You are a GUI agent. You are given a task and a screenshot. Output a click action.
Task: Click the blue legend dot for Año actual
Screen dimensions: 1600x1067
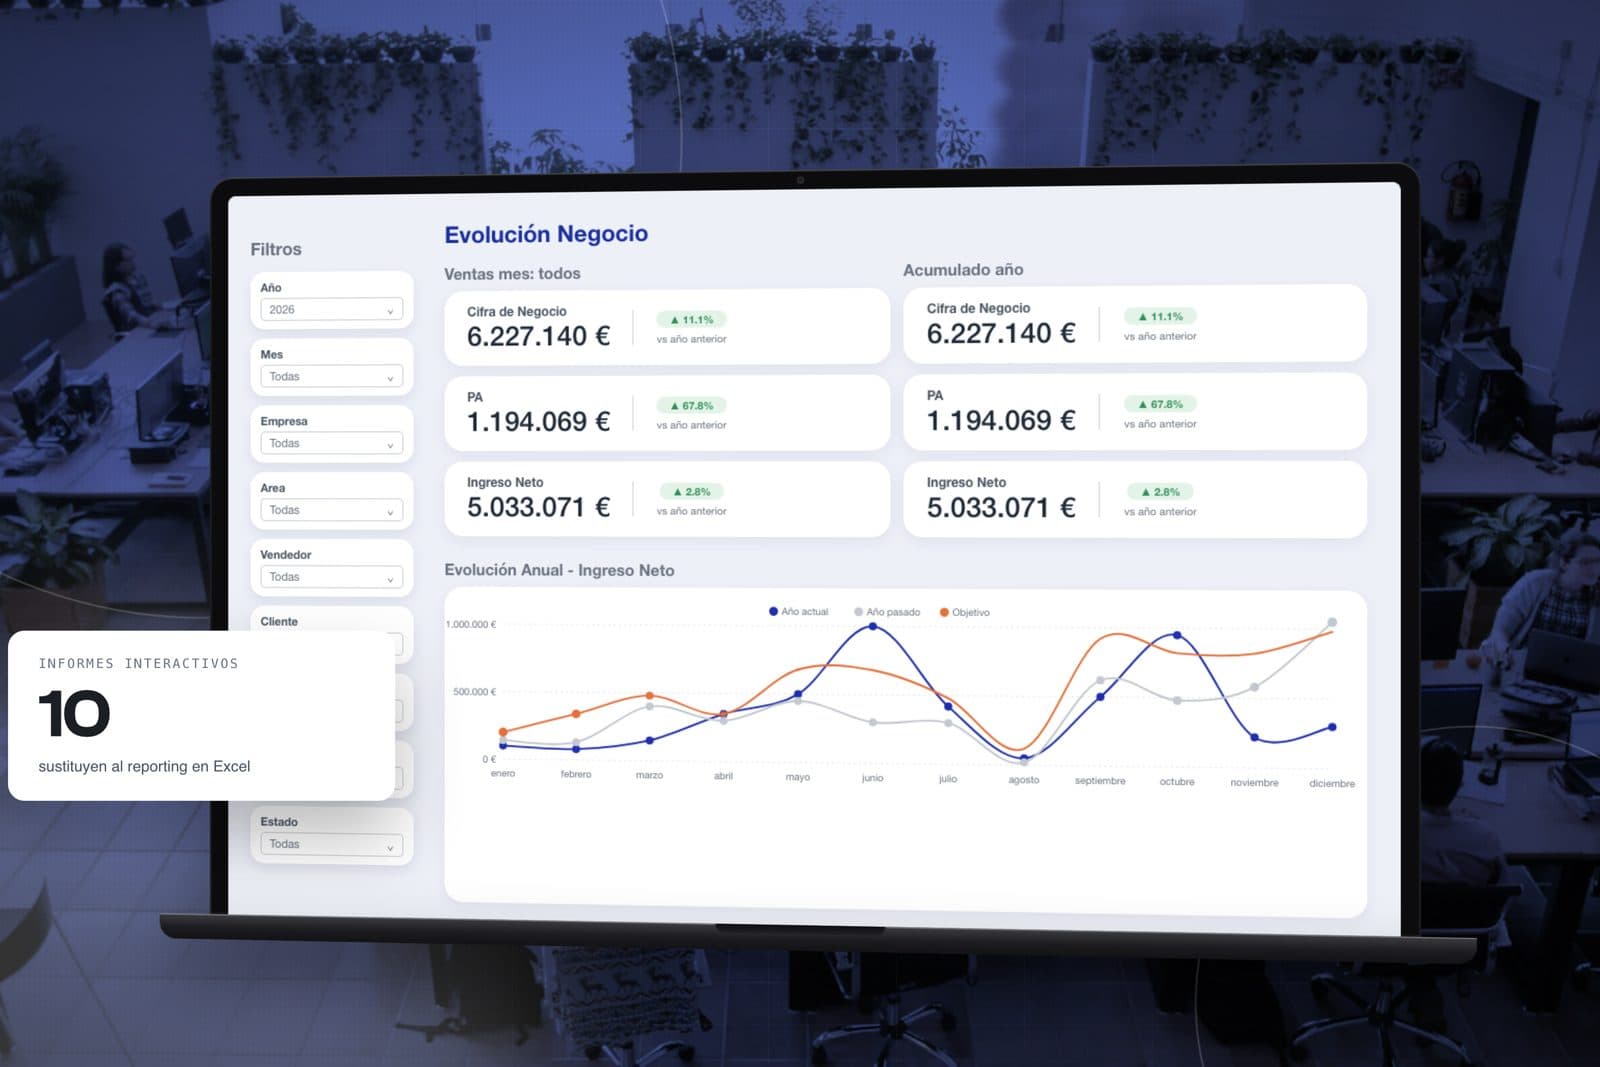(x=773, y=611)
